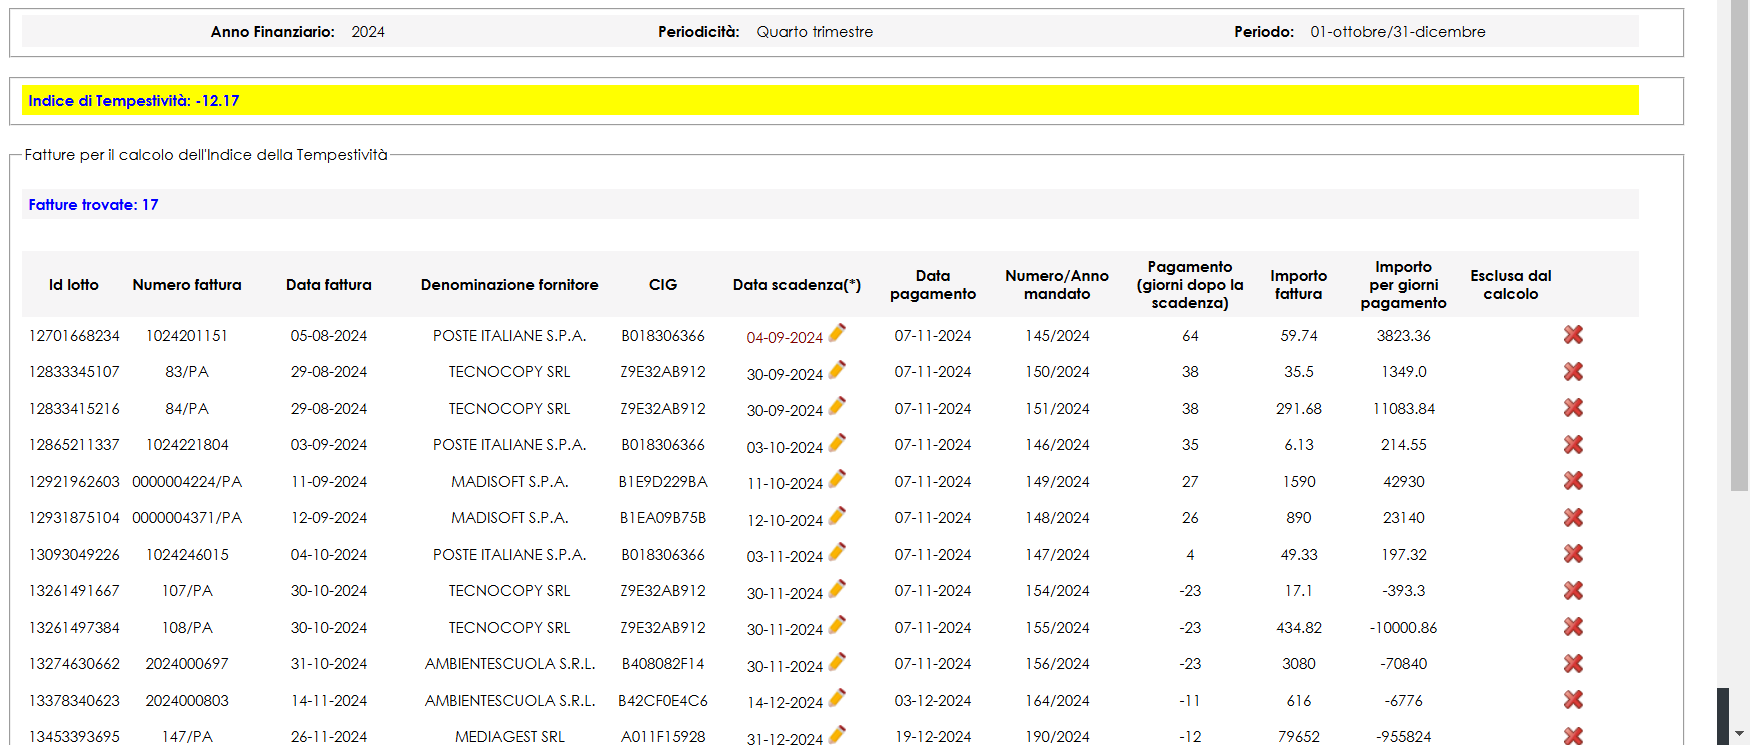Toggle red X for mandate 164/2024
This screenshot has height=745, width=1750.
[x=1573, y=700]
